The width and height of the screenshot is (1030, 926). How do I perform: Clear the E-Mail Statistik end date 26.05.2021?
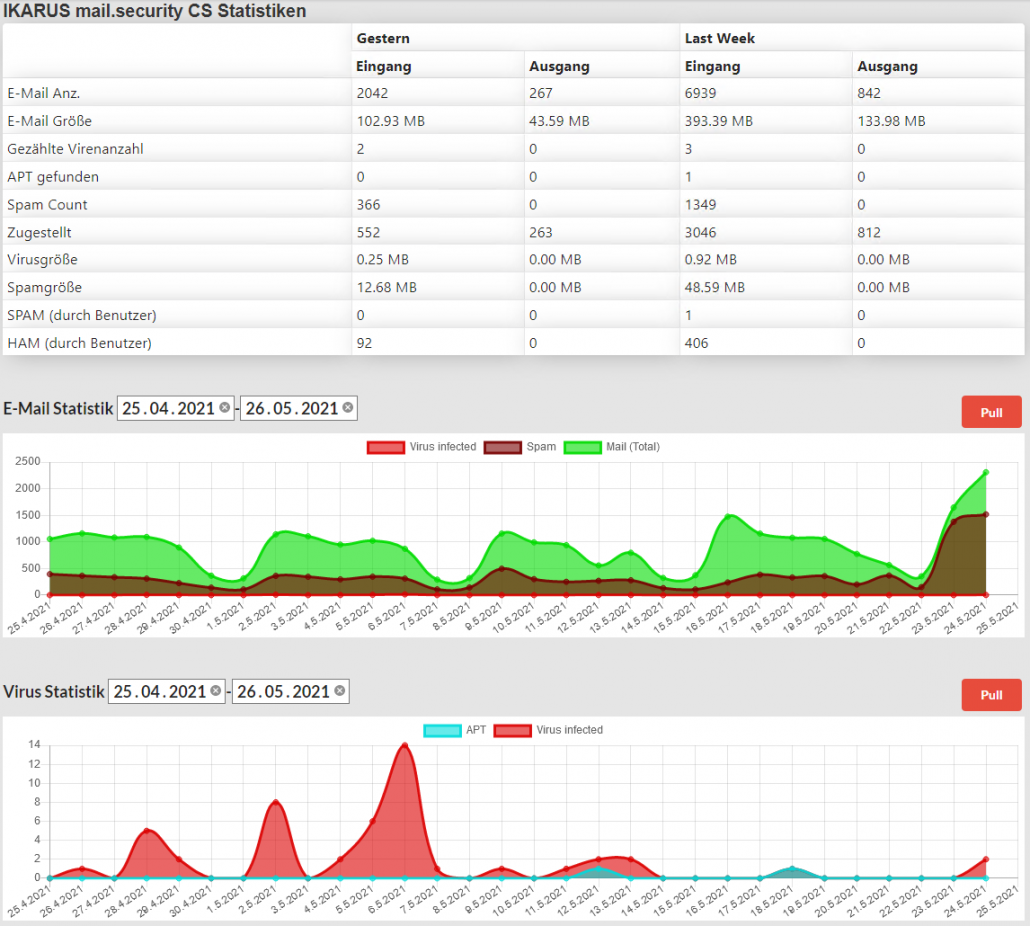(x=347, y=408)
